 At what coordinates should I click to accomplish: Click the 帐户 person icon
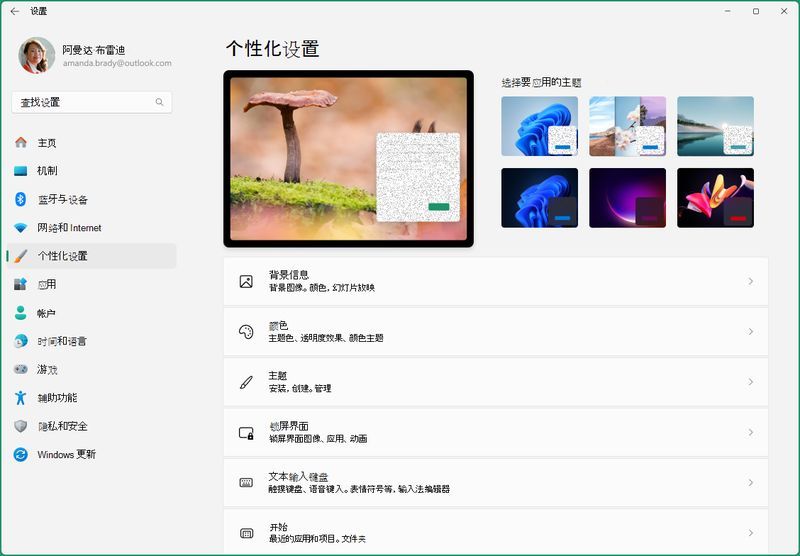tap(20, 313)
